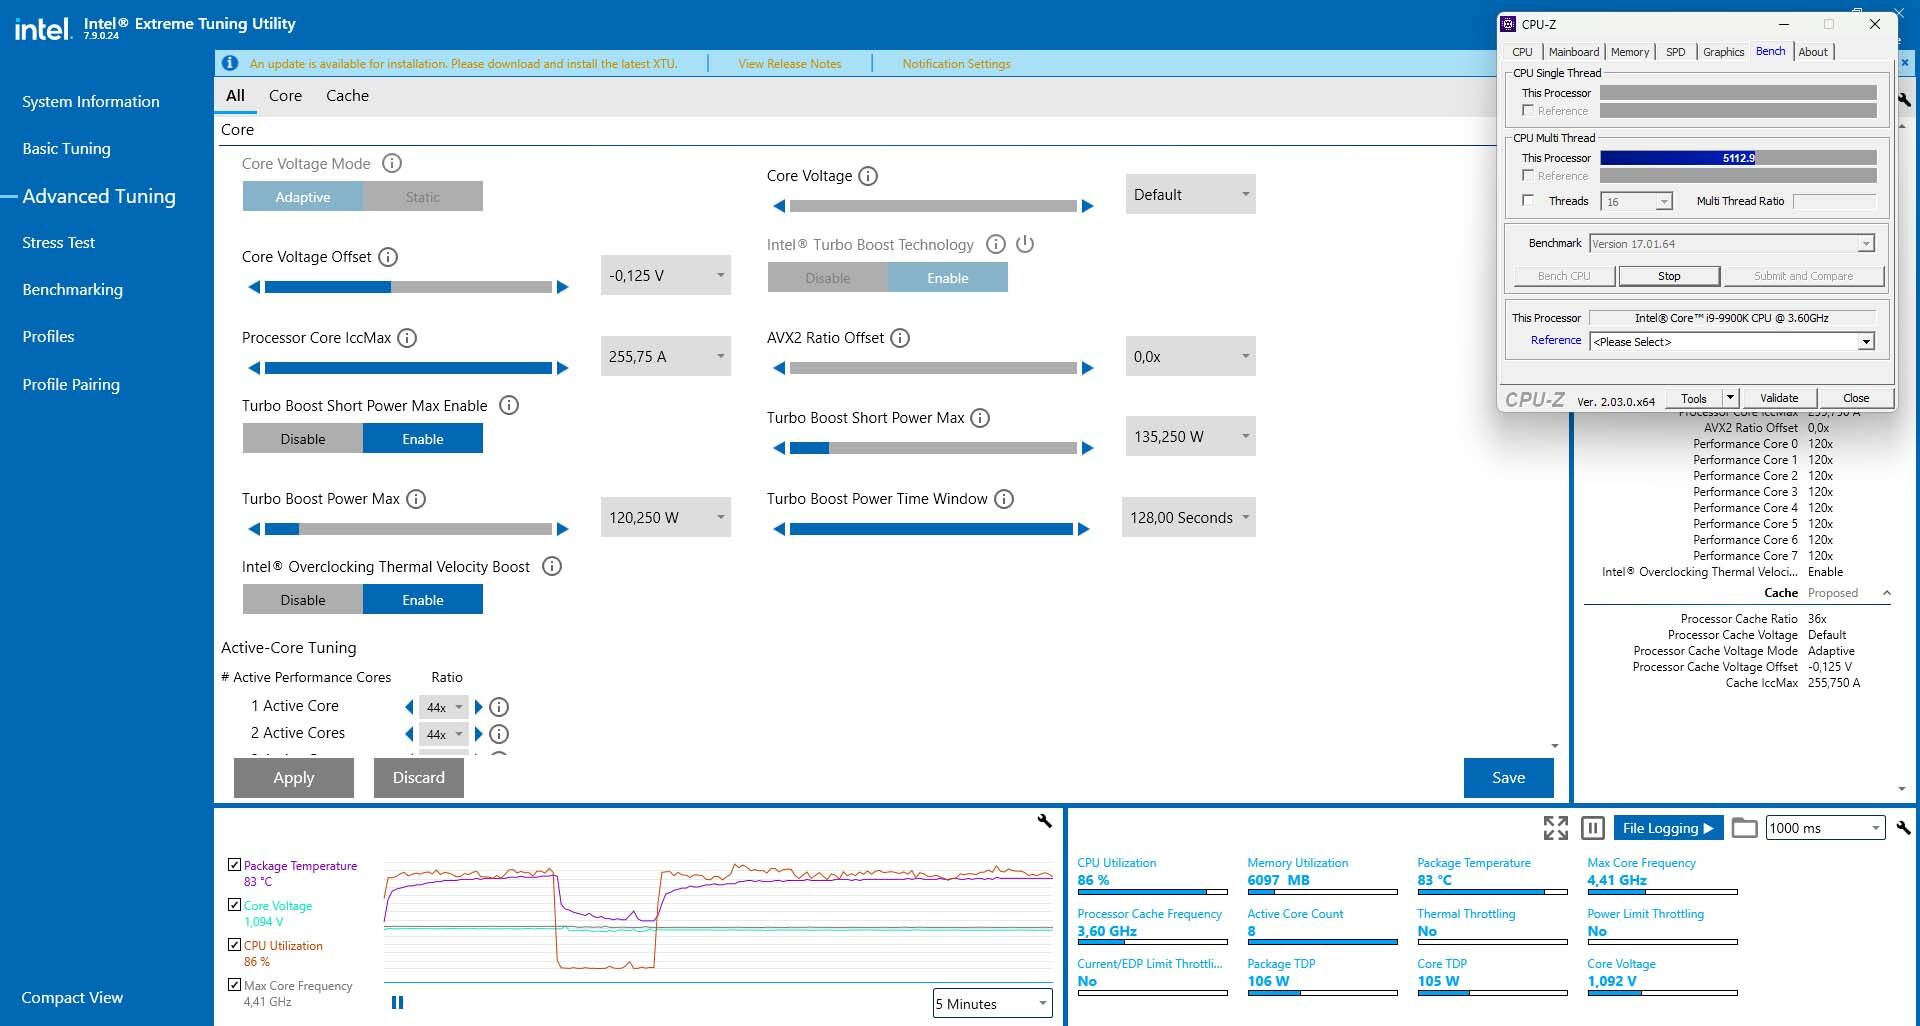Show info for 2 Active Cores ratio
The width and height of the screenshot is (1920, 1026).
pos(499,734)
